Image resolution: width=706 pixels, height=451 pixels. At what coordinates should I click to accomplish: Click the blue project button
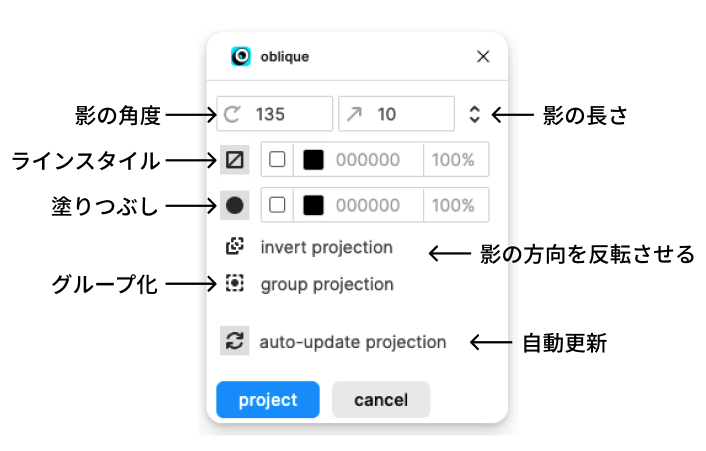[268, 400]
